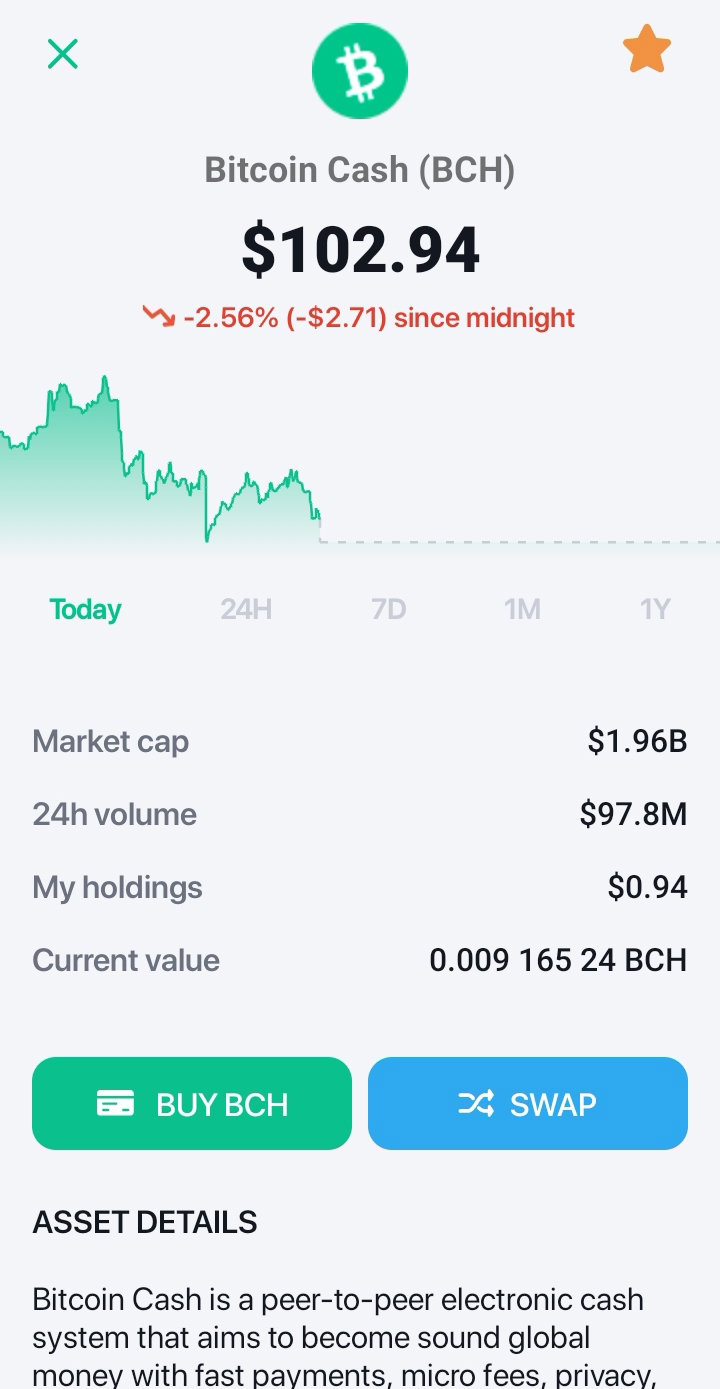Select the Market cap row
This screenshot has height=1389, width=720.
(360, 741)
